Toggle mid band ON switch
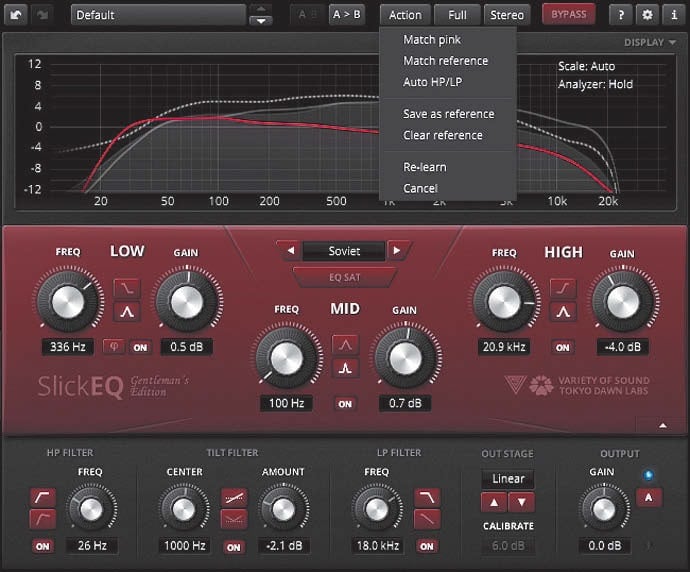Screen dimensions: 690x572 (x=345, y=404)
